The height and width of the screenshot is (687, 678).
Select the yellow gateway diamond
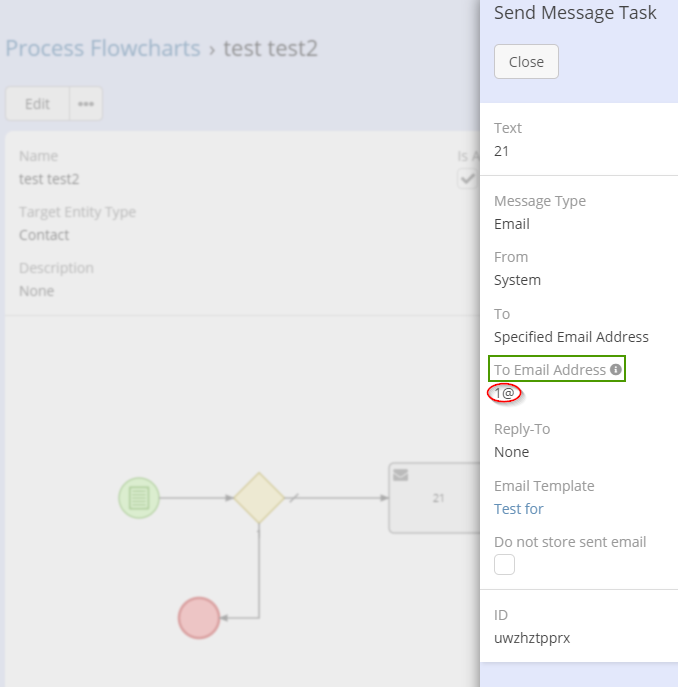pyautogui.click(x=259, y=497)
